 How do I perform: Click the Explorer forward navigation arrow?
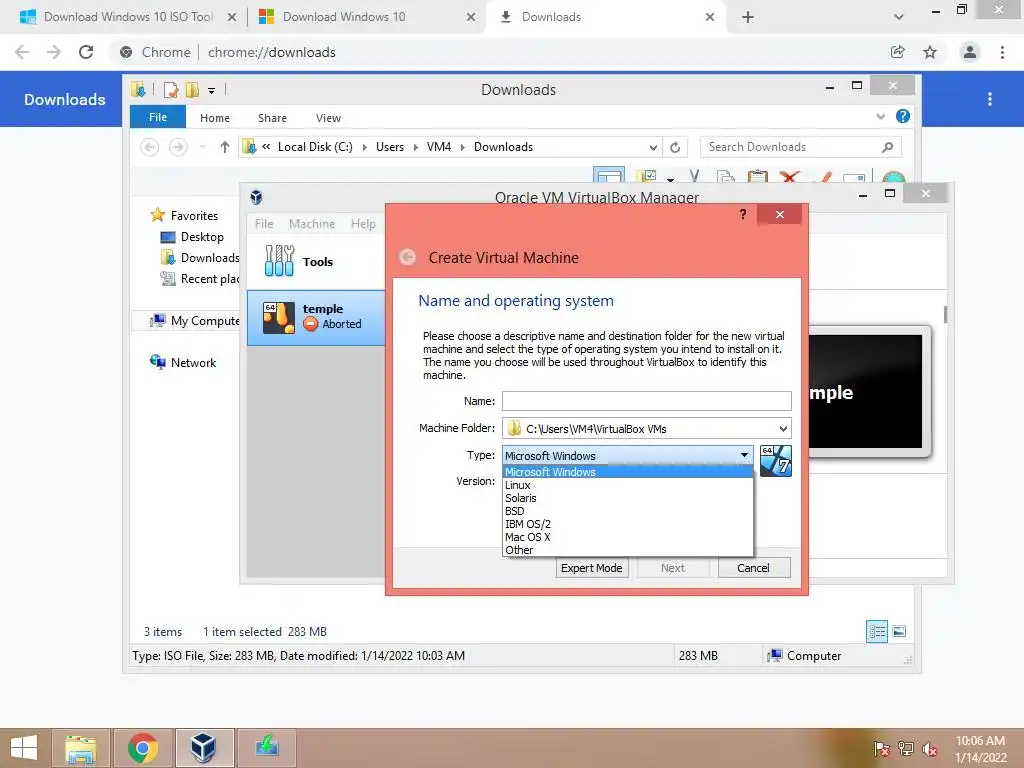point(178,148)
